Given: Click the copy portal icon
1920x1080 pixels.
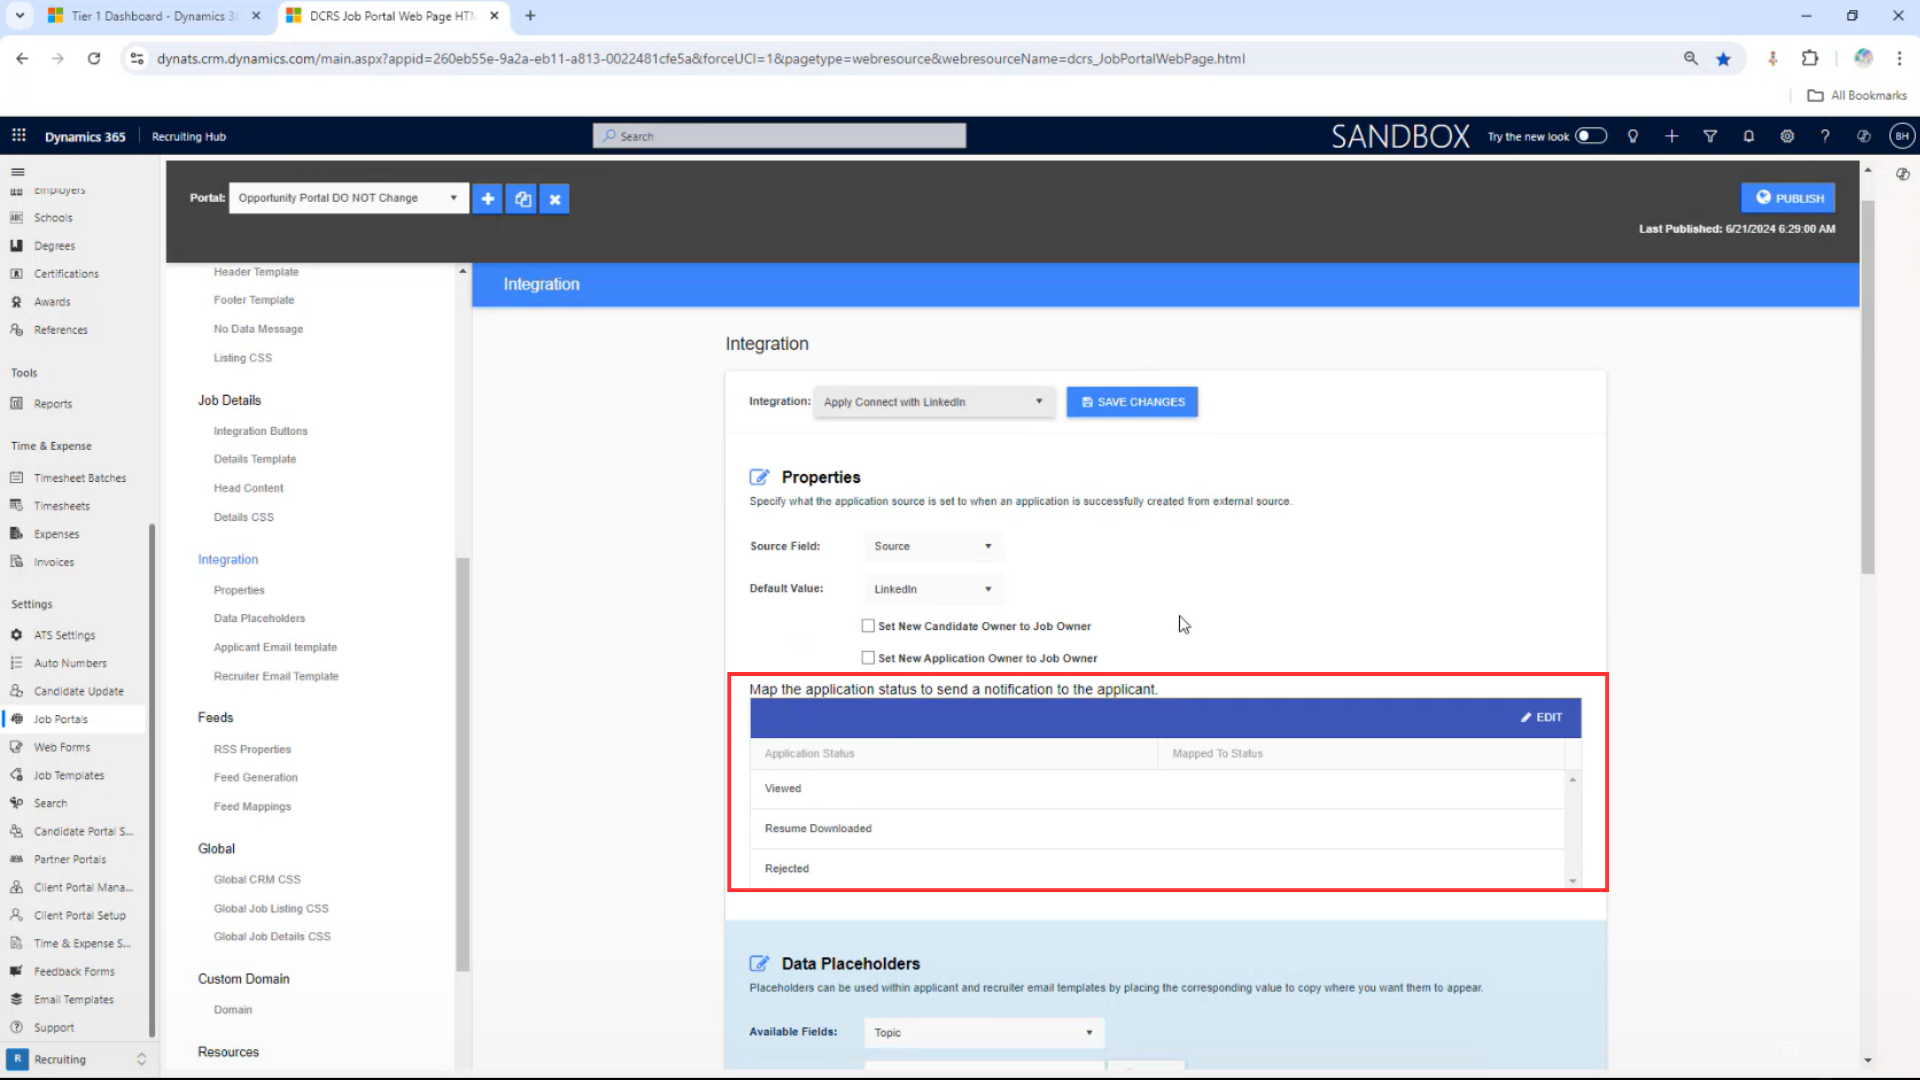Looking at the screenshot, I should coord(522,199).
